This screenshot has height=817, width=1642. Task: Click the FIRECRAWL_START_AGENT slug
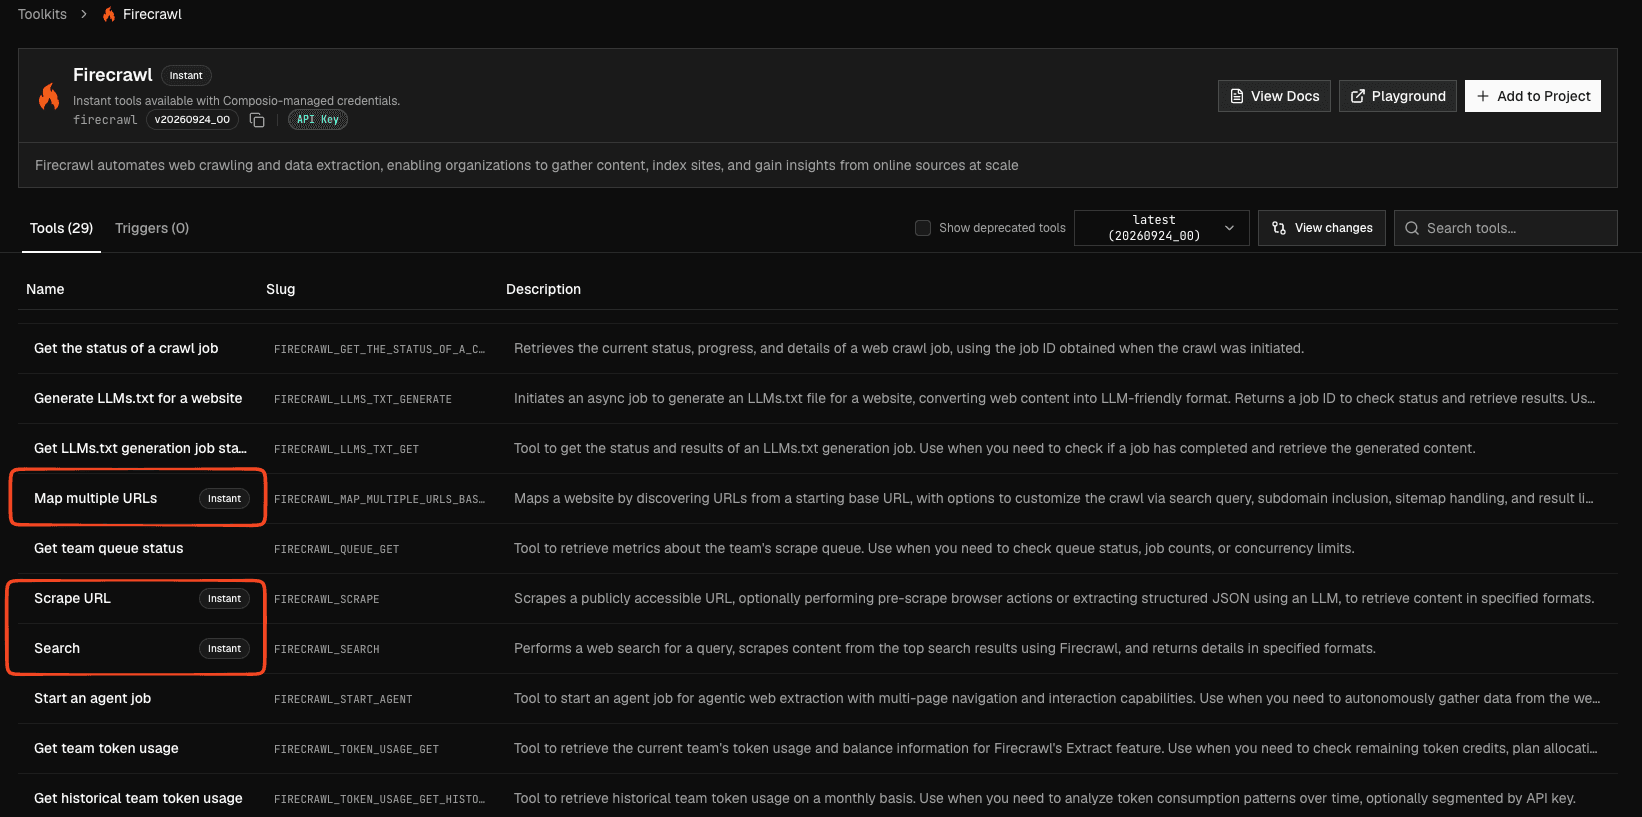click(343, 699)
